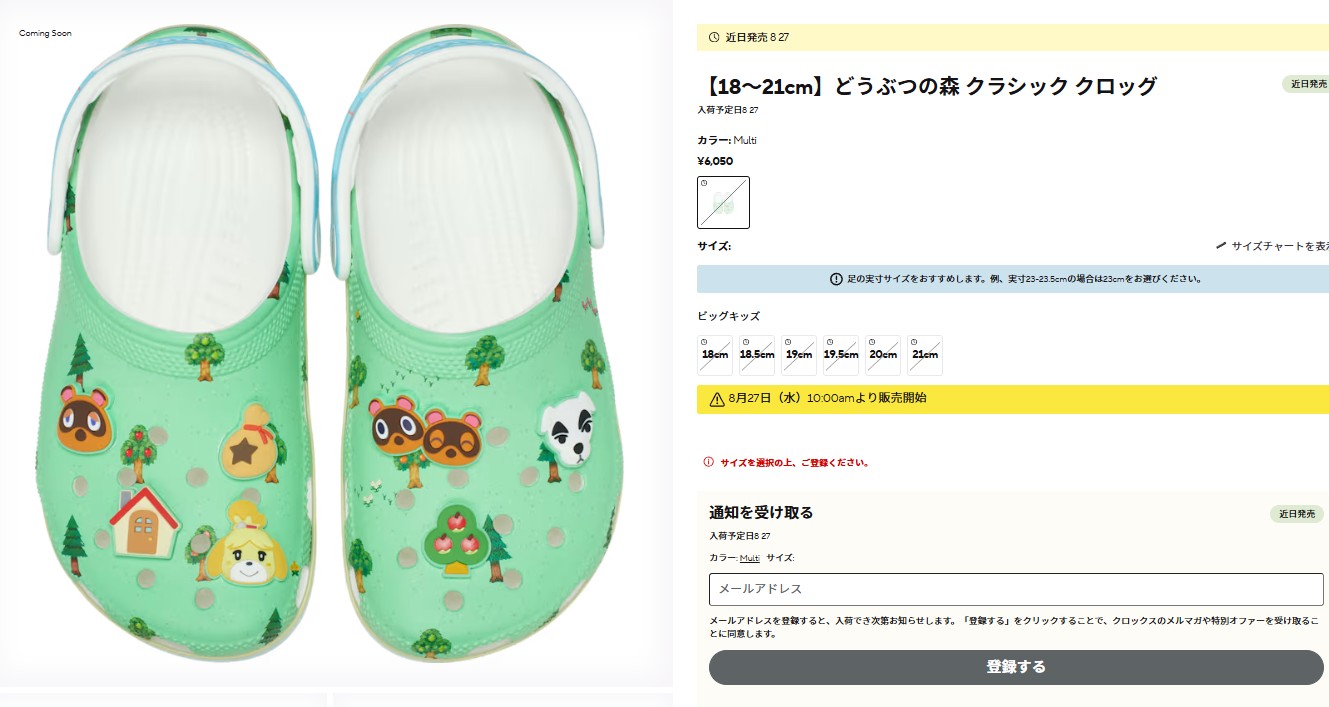Select the 20cm size option
Viewport: 1329px width, 707px height.
pos(882,354)
